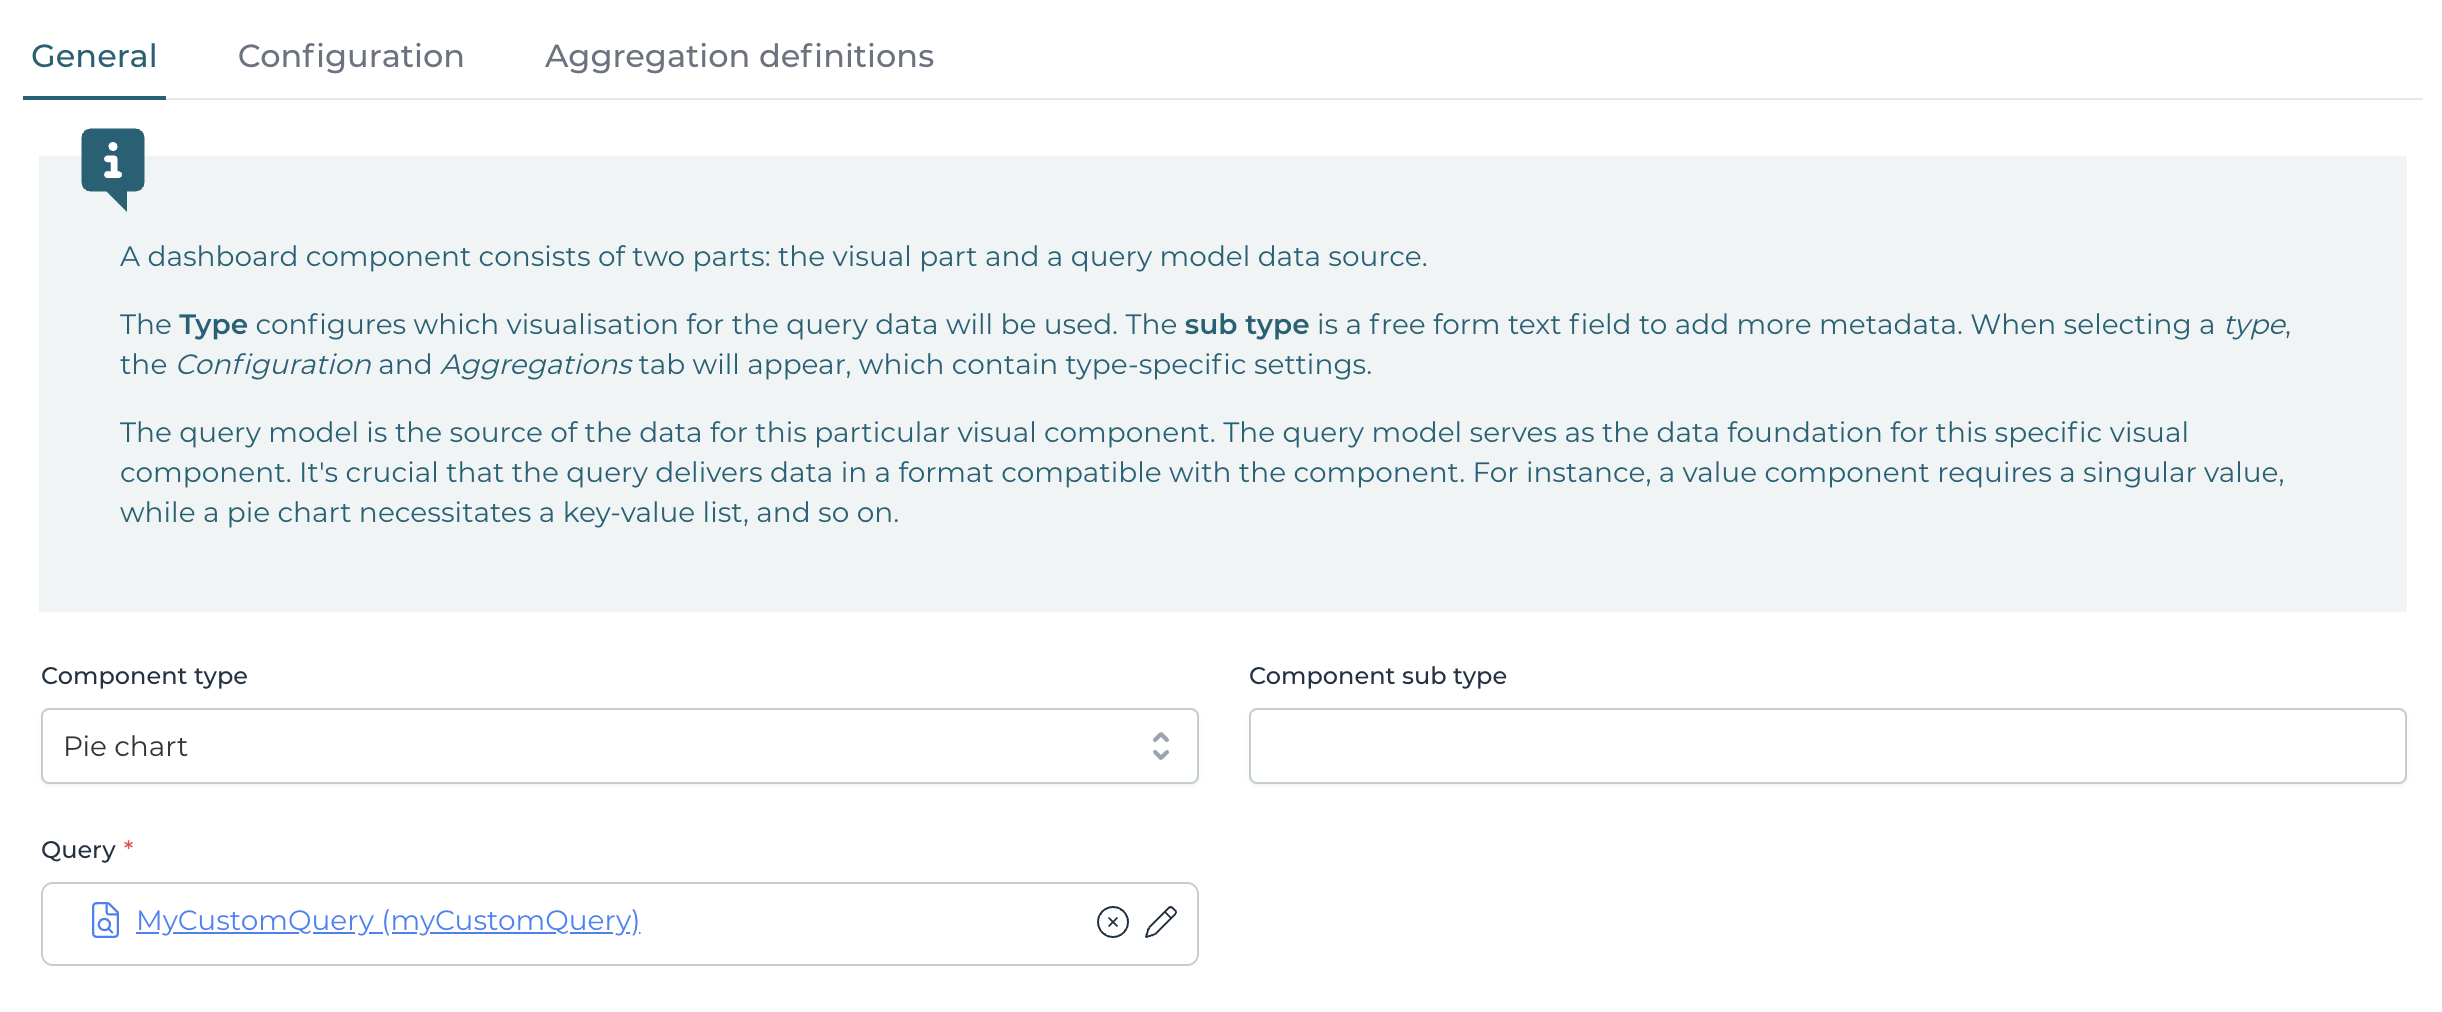Screen dimensions: 2442x1012
Task: Click the Component sub type label
Action: 1377,676
